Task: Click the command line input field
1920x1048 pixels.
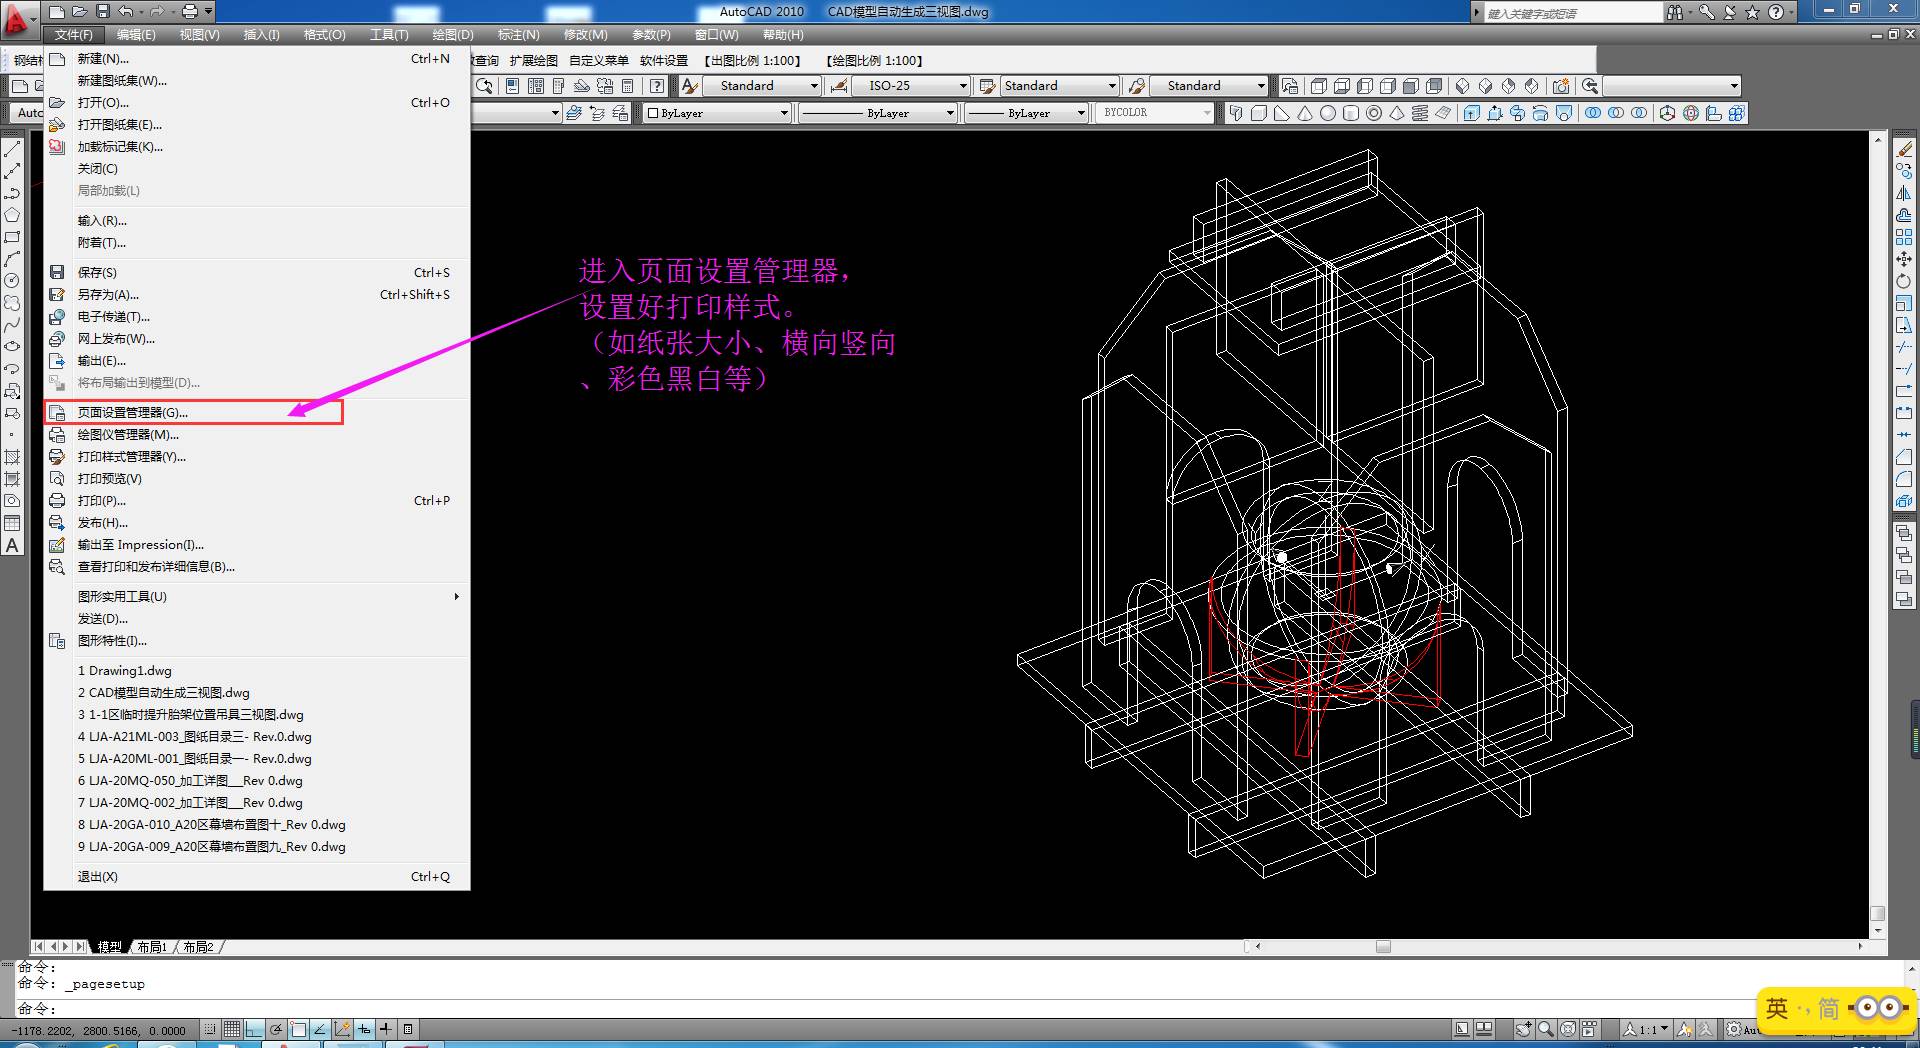Action: [960, 1009]
